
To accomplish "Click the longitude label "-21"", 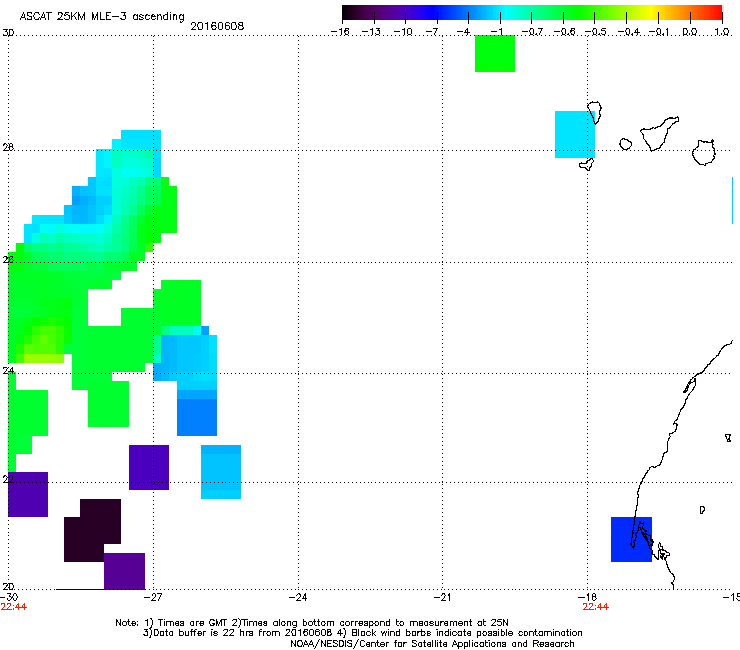I will click(x=443, y=597).
